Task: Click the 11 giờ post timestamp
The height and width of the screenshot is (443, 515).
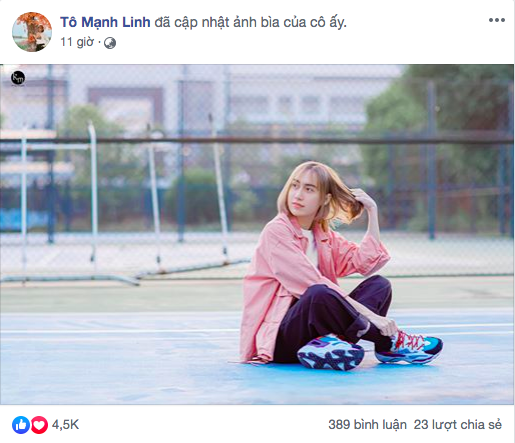Action: (x=77, y=42)
